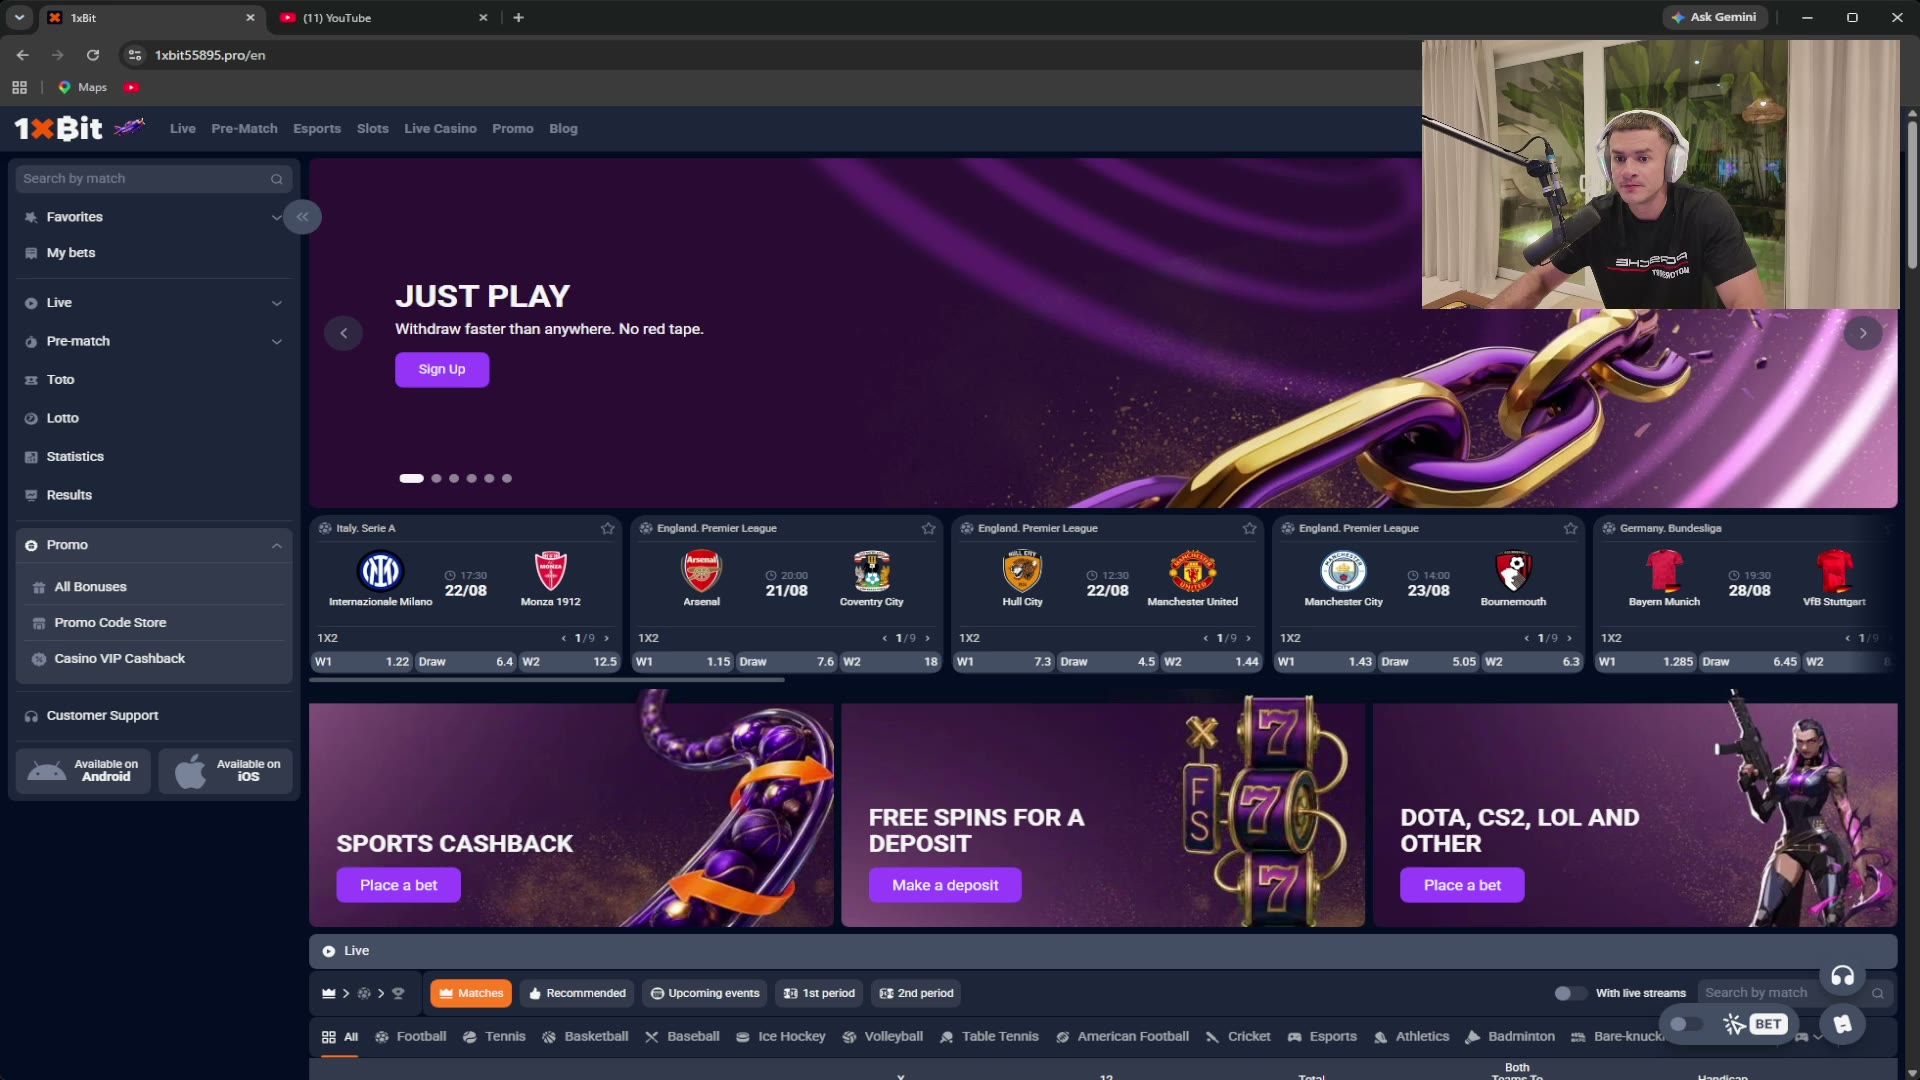The width and height of the screenshot is (1920, 1080).
Task: Click the Internazionale Milano team crest
Action: 380,571
